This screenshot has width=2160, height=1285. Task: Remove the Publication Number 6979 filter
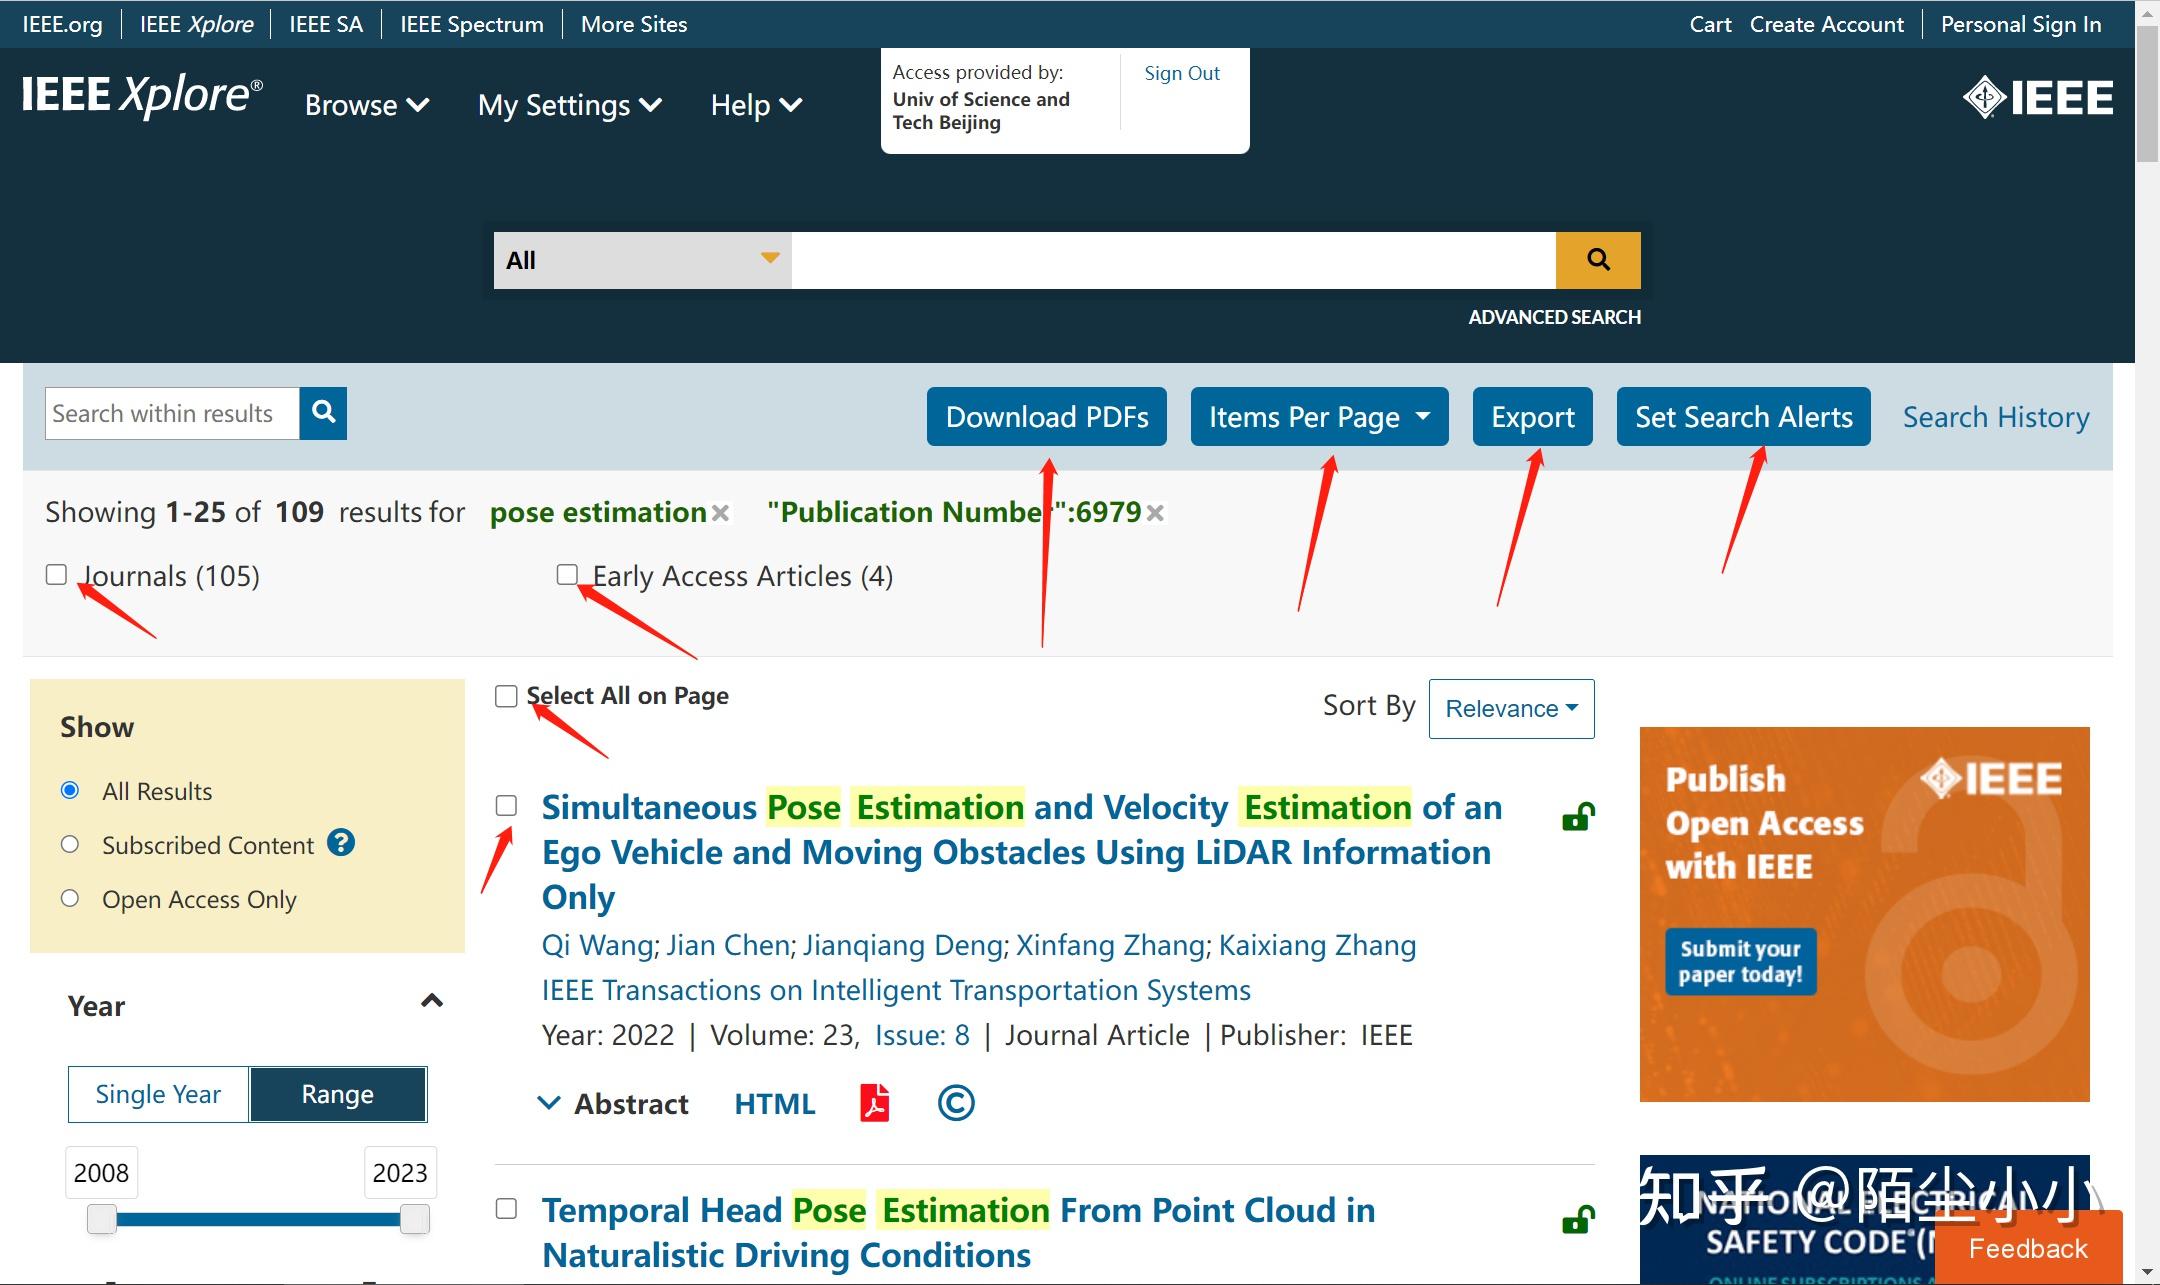tap(1155, 513)
